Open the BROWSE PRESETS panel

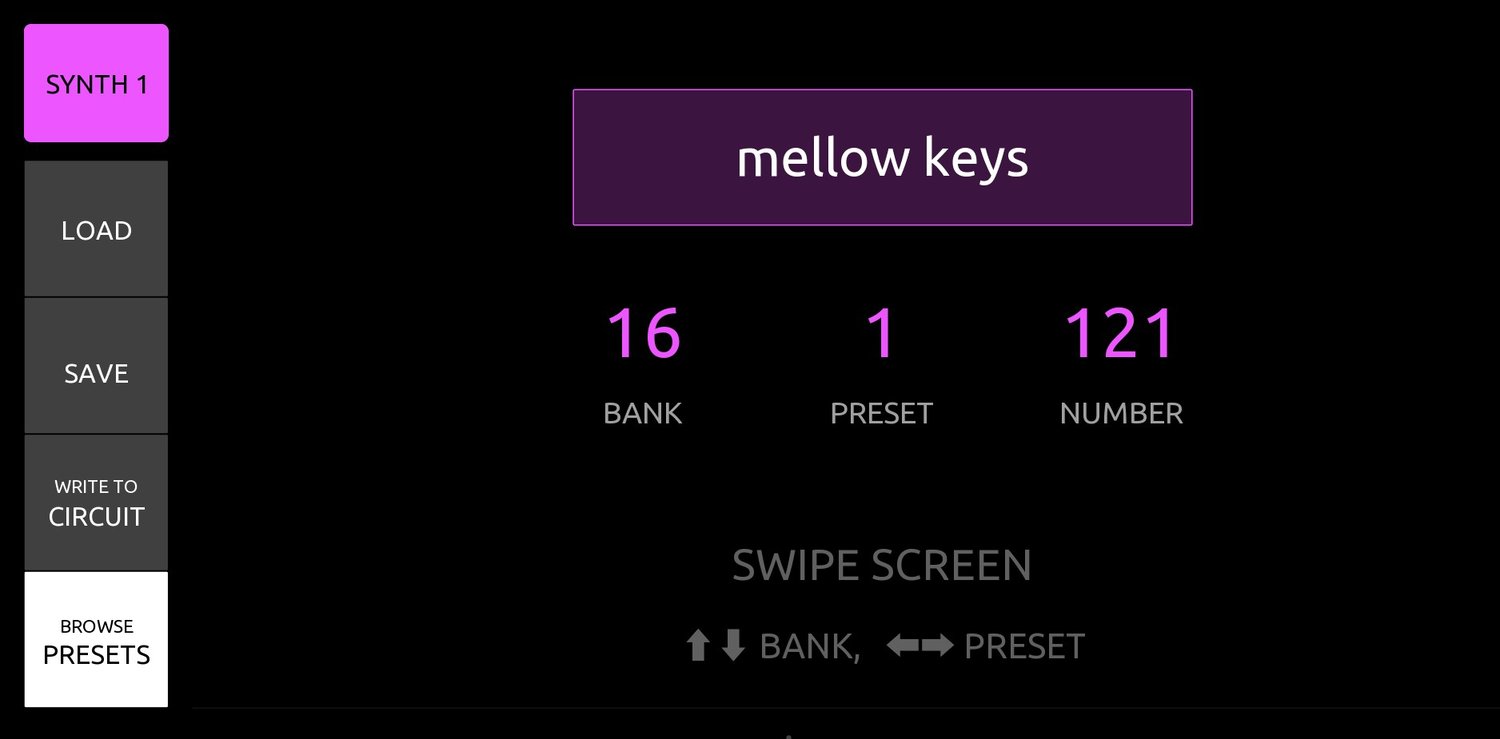[x=96, y=640]
